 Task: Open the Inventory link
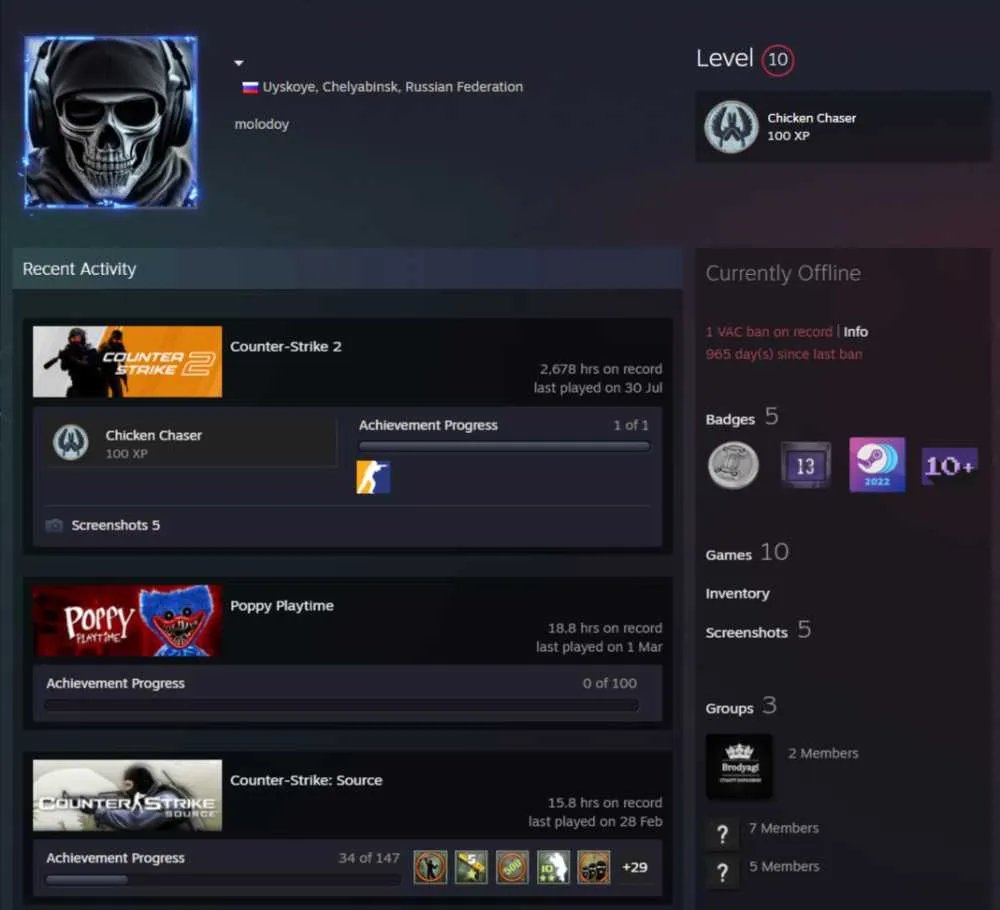pyautogui.click(x=737, y=594)
